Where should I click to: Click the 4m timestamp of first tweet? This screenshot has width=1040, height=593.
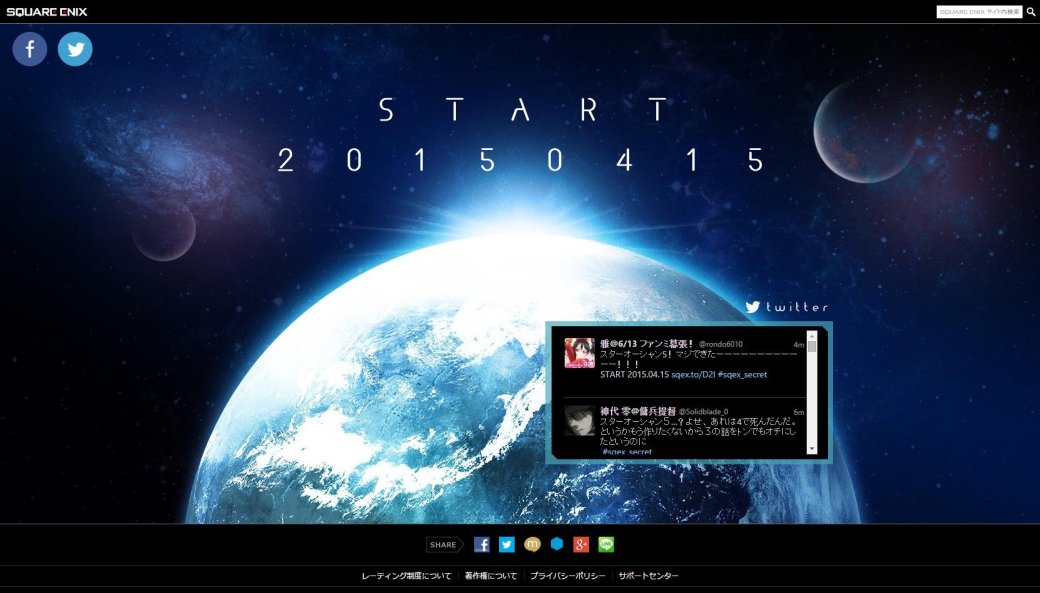[799, 345]
